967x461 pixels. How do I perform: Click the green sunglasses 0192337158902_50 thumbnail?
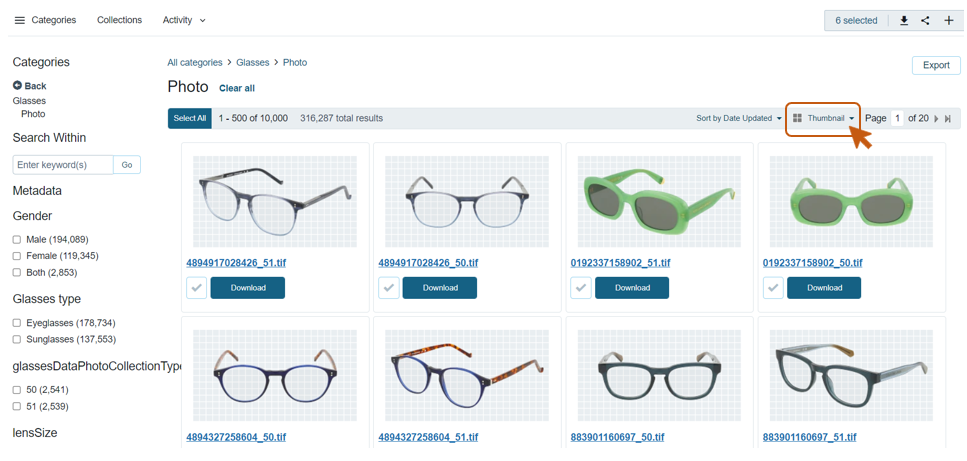click(x=851, y=201)
